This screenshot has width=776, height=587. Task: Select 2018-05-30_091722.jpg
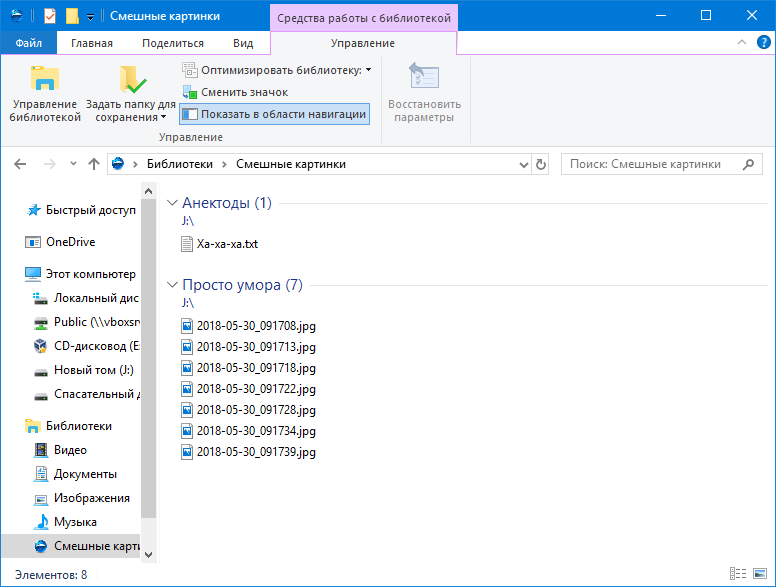coord(248,389)
